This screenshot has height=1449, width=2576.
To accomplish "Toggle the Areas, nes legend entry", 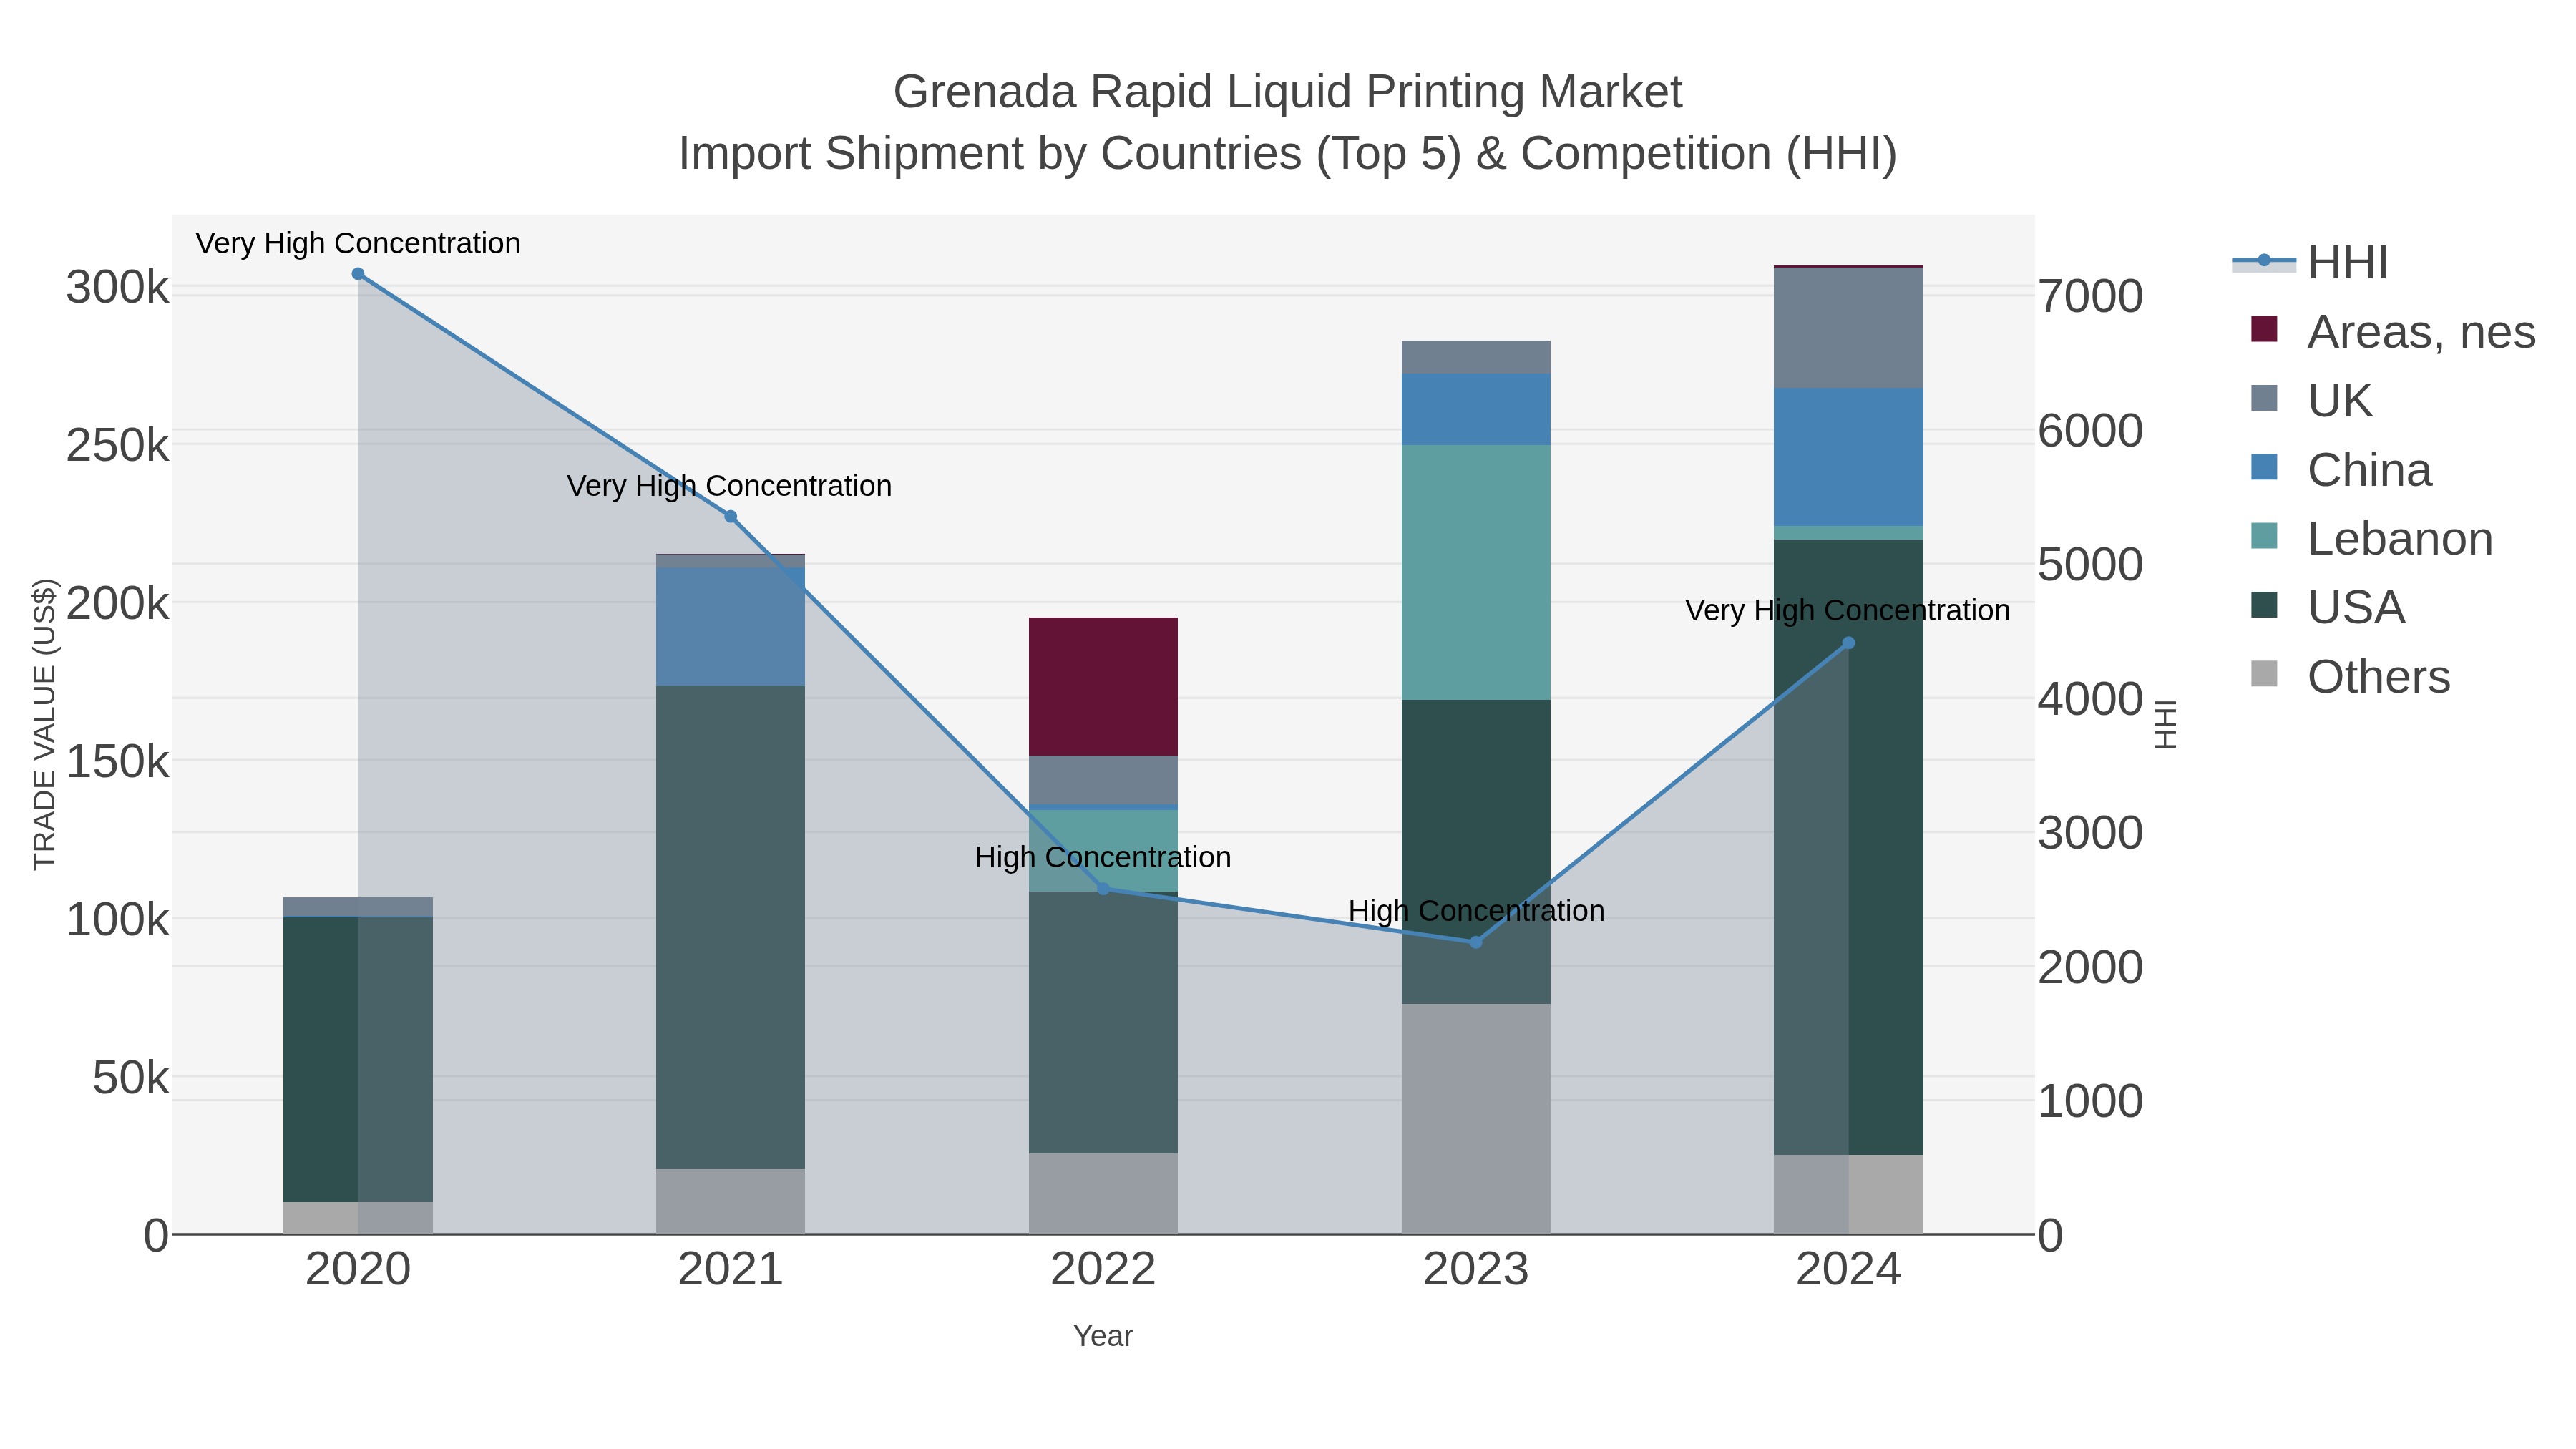I will [2393, 331].
